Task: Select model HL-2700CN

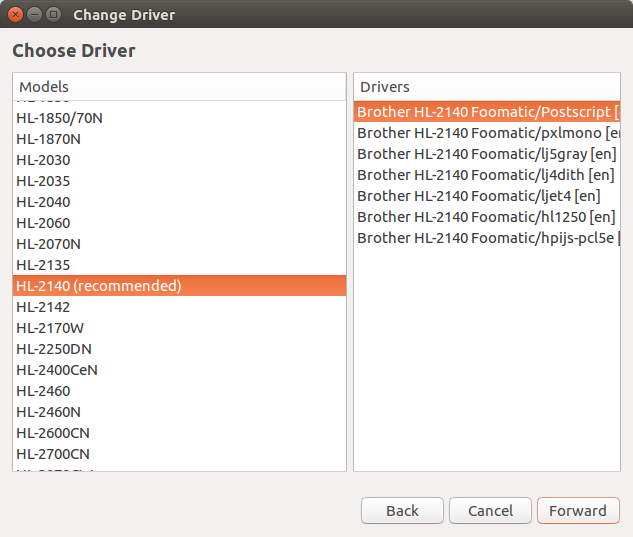Action: click(179, 454)
